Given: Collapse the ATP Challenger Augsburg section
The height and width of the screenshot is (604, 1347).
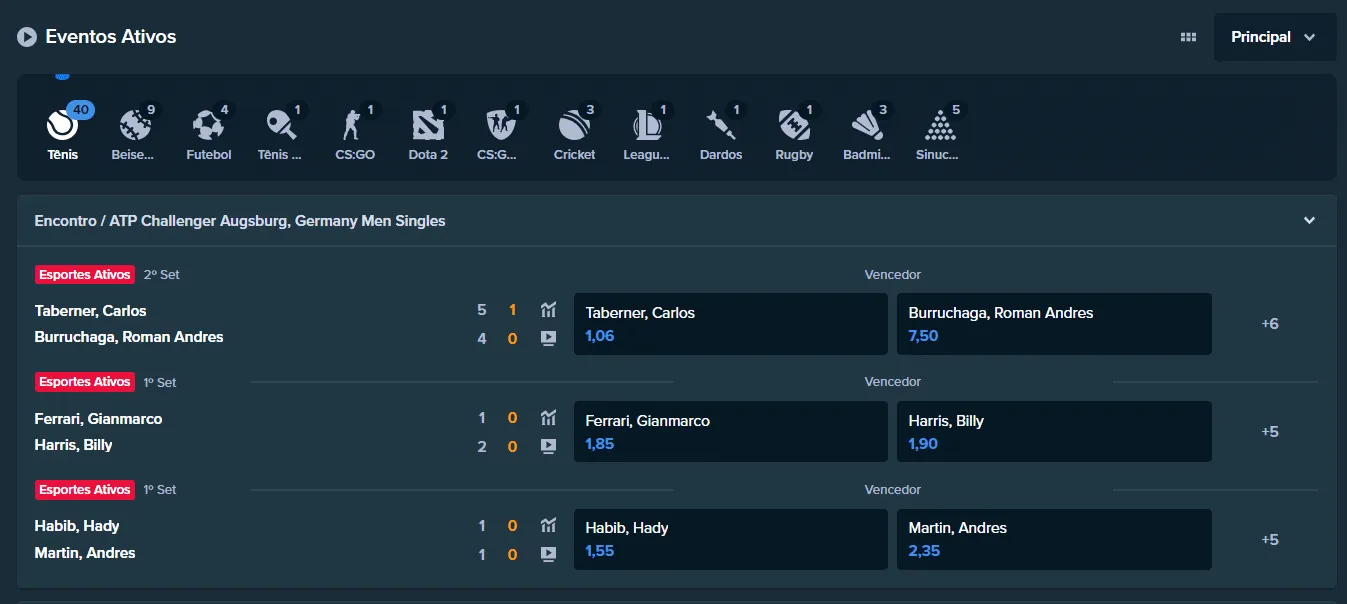Looking at the screenshot, I should pos(1309,221).
